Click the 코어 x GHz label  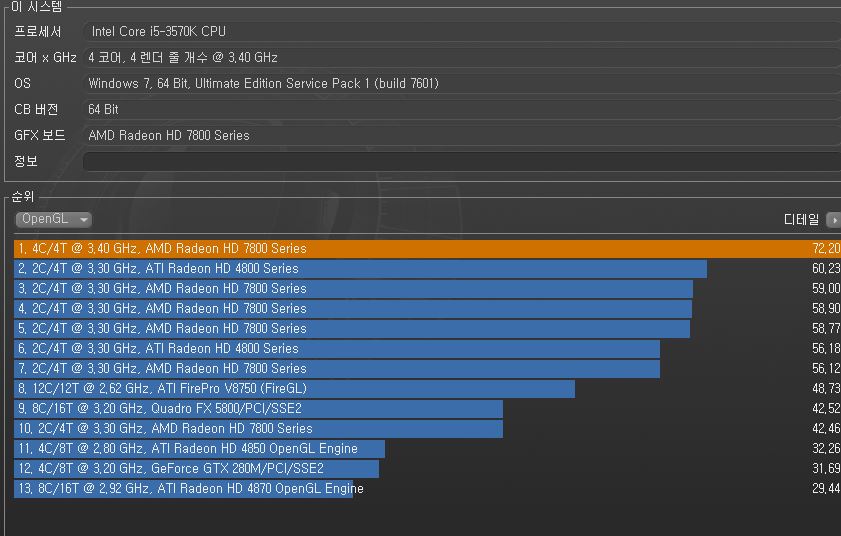click(x=45, y=57)
